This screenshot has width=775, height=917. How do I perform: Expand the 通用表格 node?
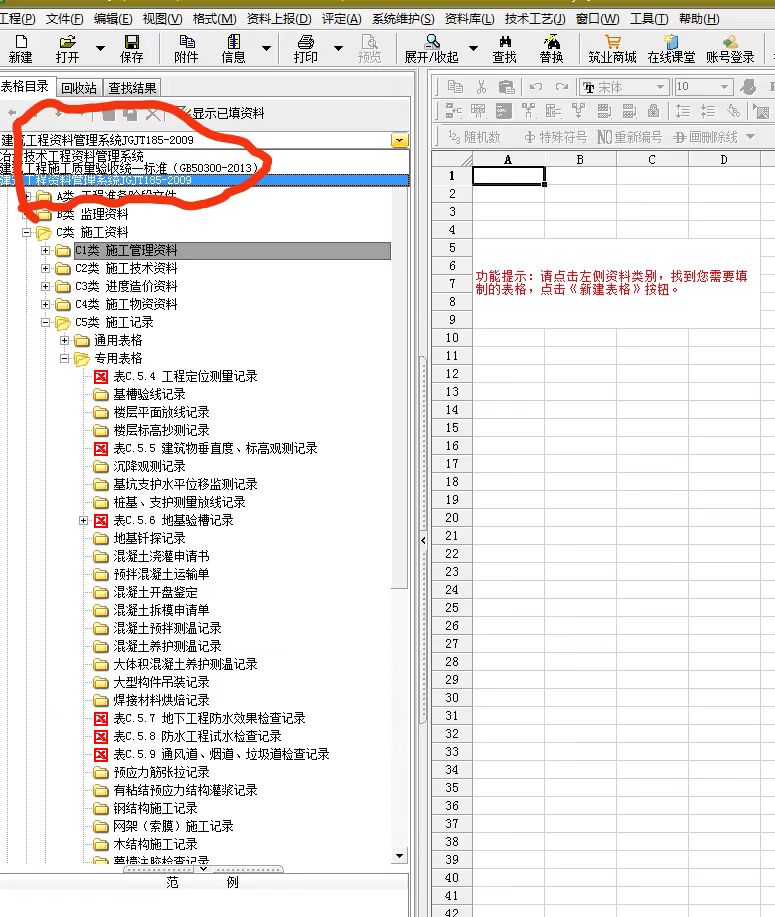(x=64, y=340)
